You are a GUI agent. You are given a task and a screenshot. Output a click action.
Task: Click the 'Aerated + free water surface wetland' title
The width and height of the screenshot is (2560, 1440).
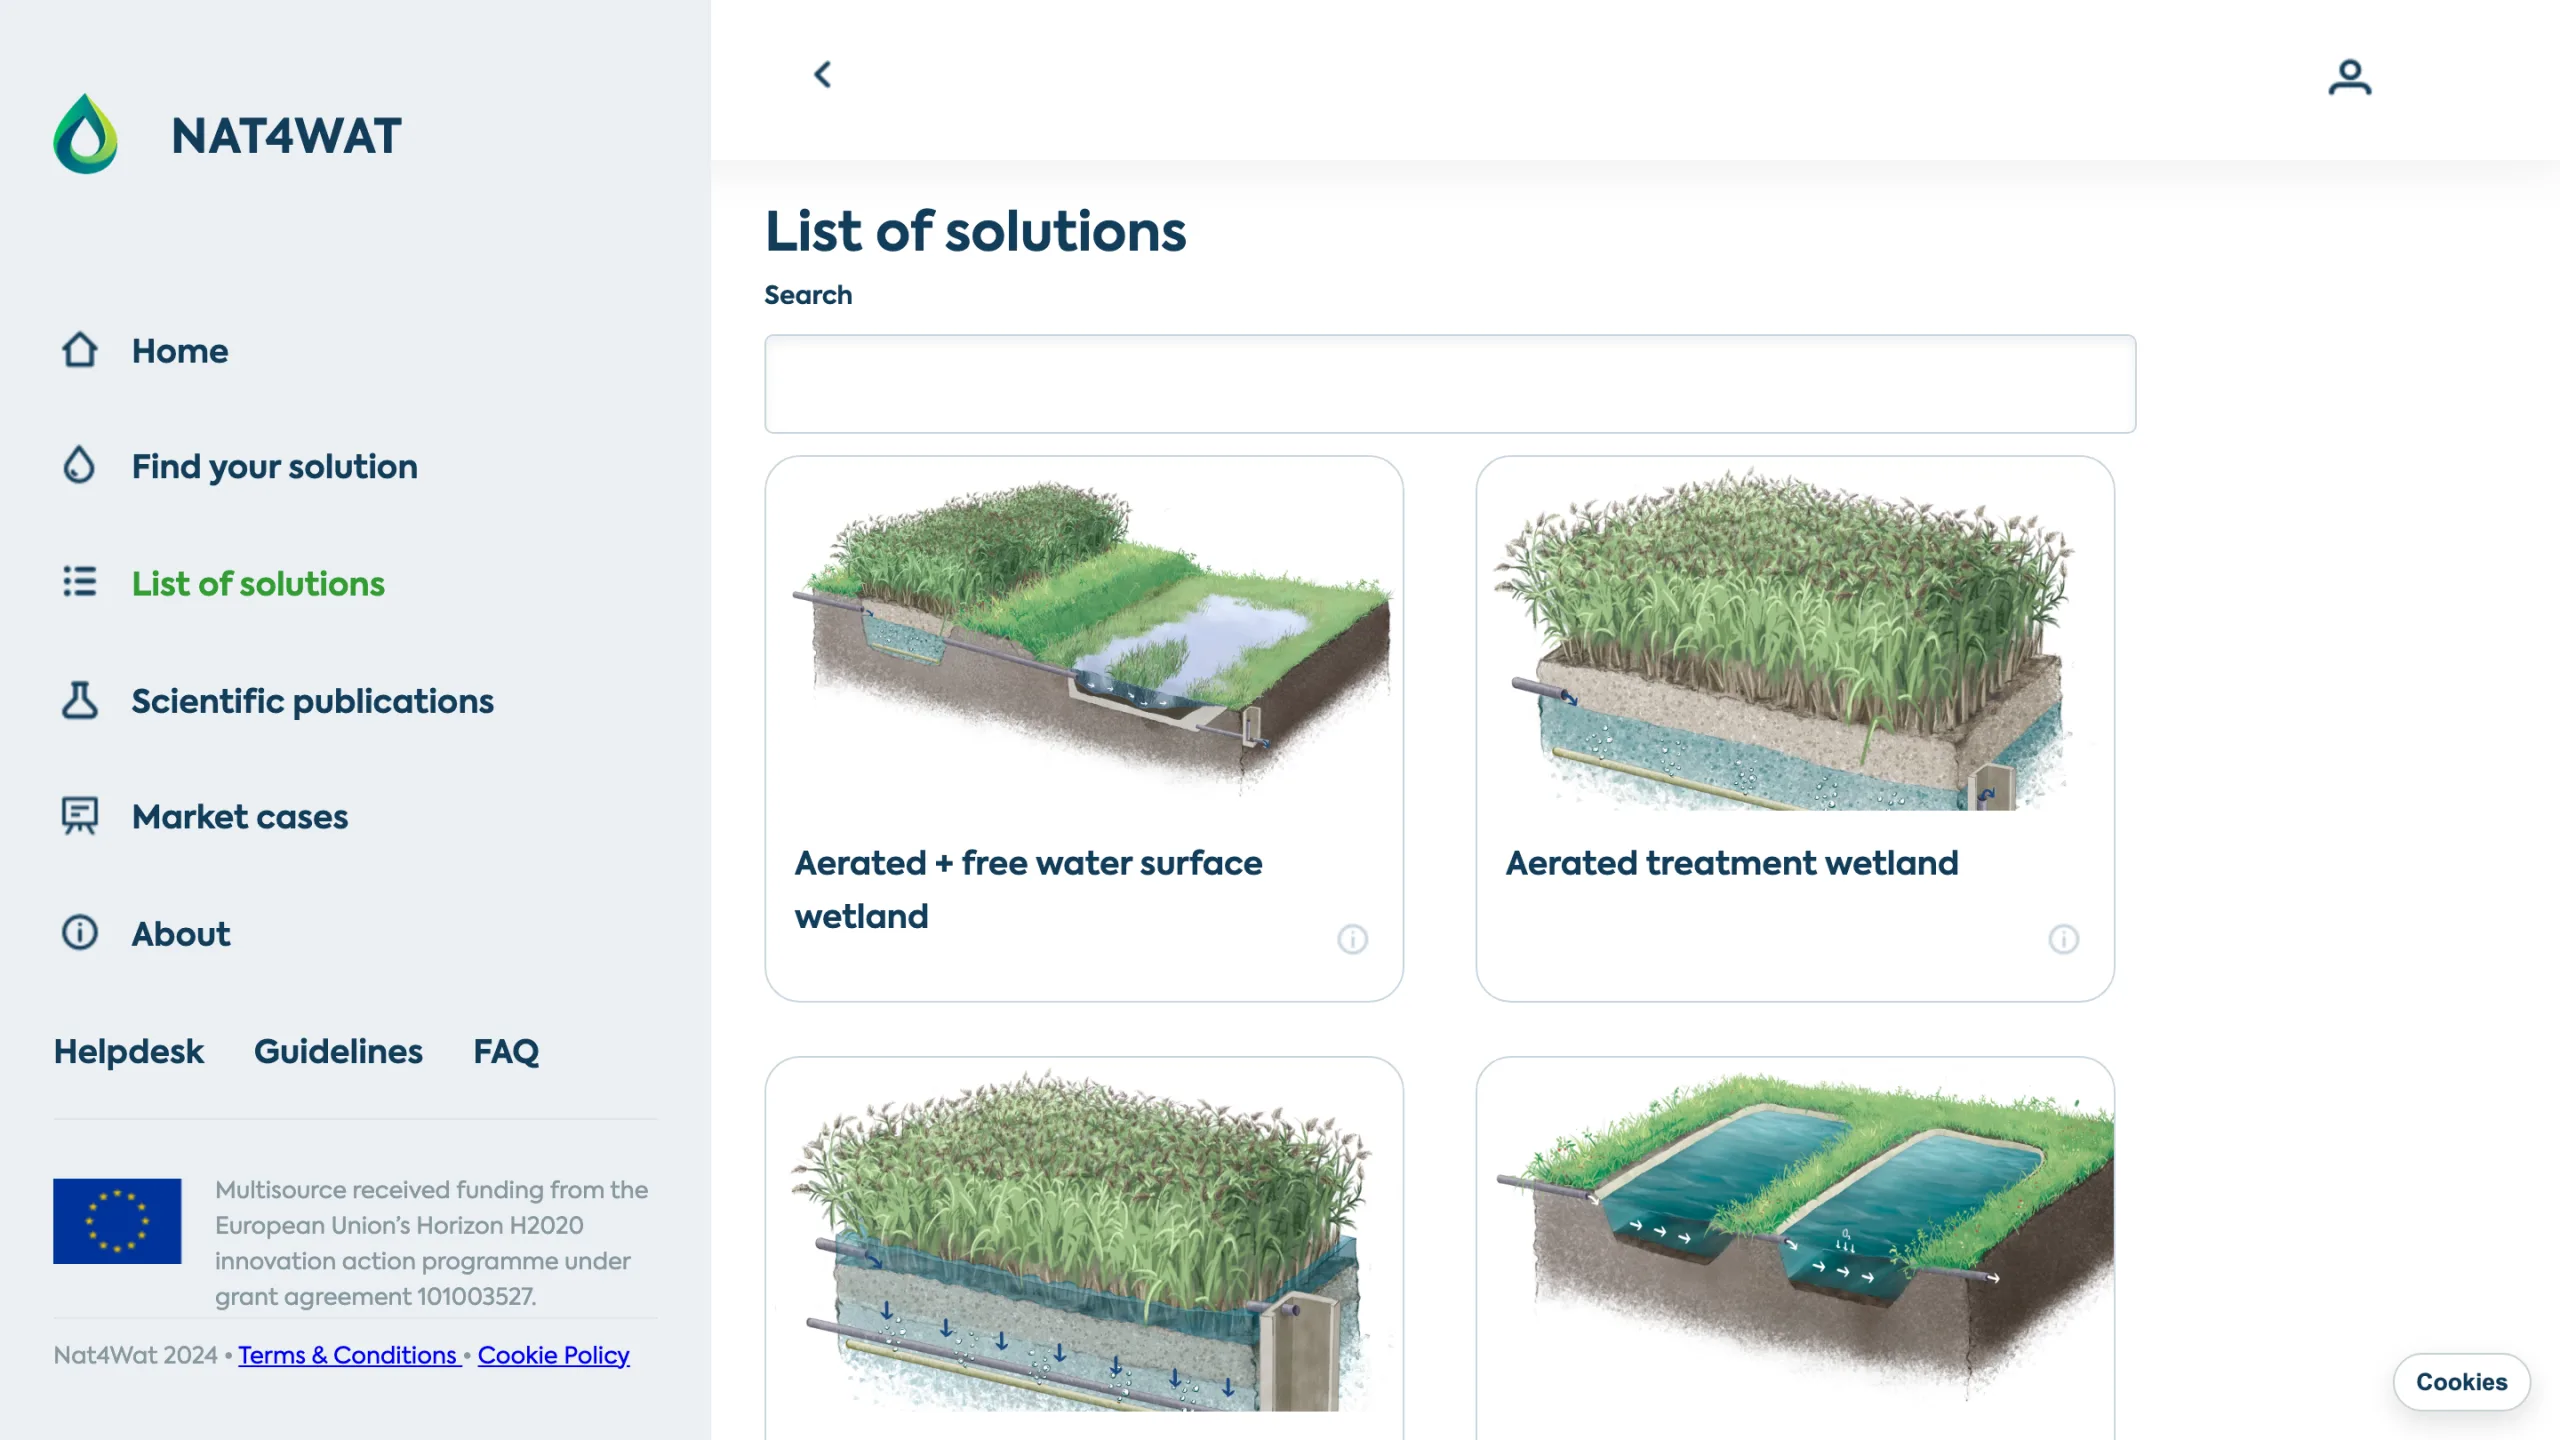point(1028,889)
